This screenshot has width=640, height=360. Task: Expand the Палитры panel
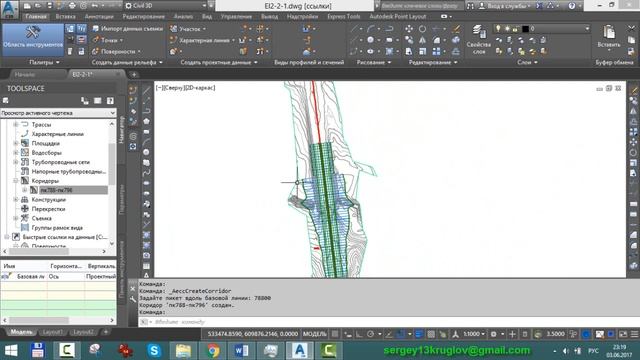pyautogui.click(x=44, y=62)
